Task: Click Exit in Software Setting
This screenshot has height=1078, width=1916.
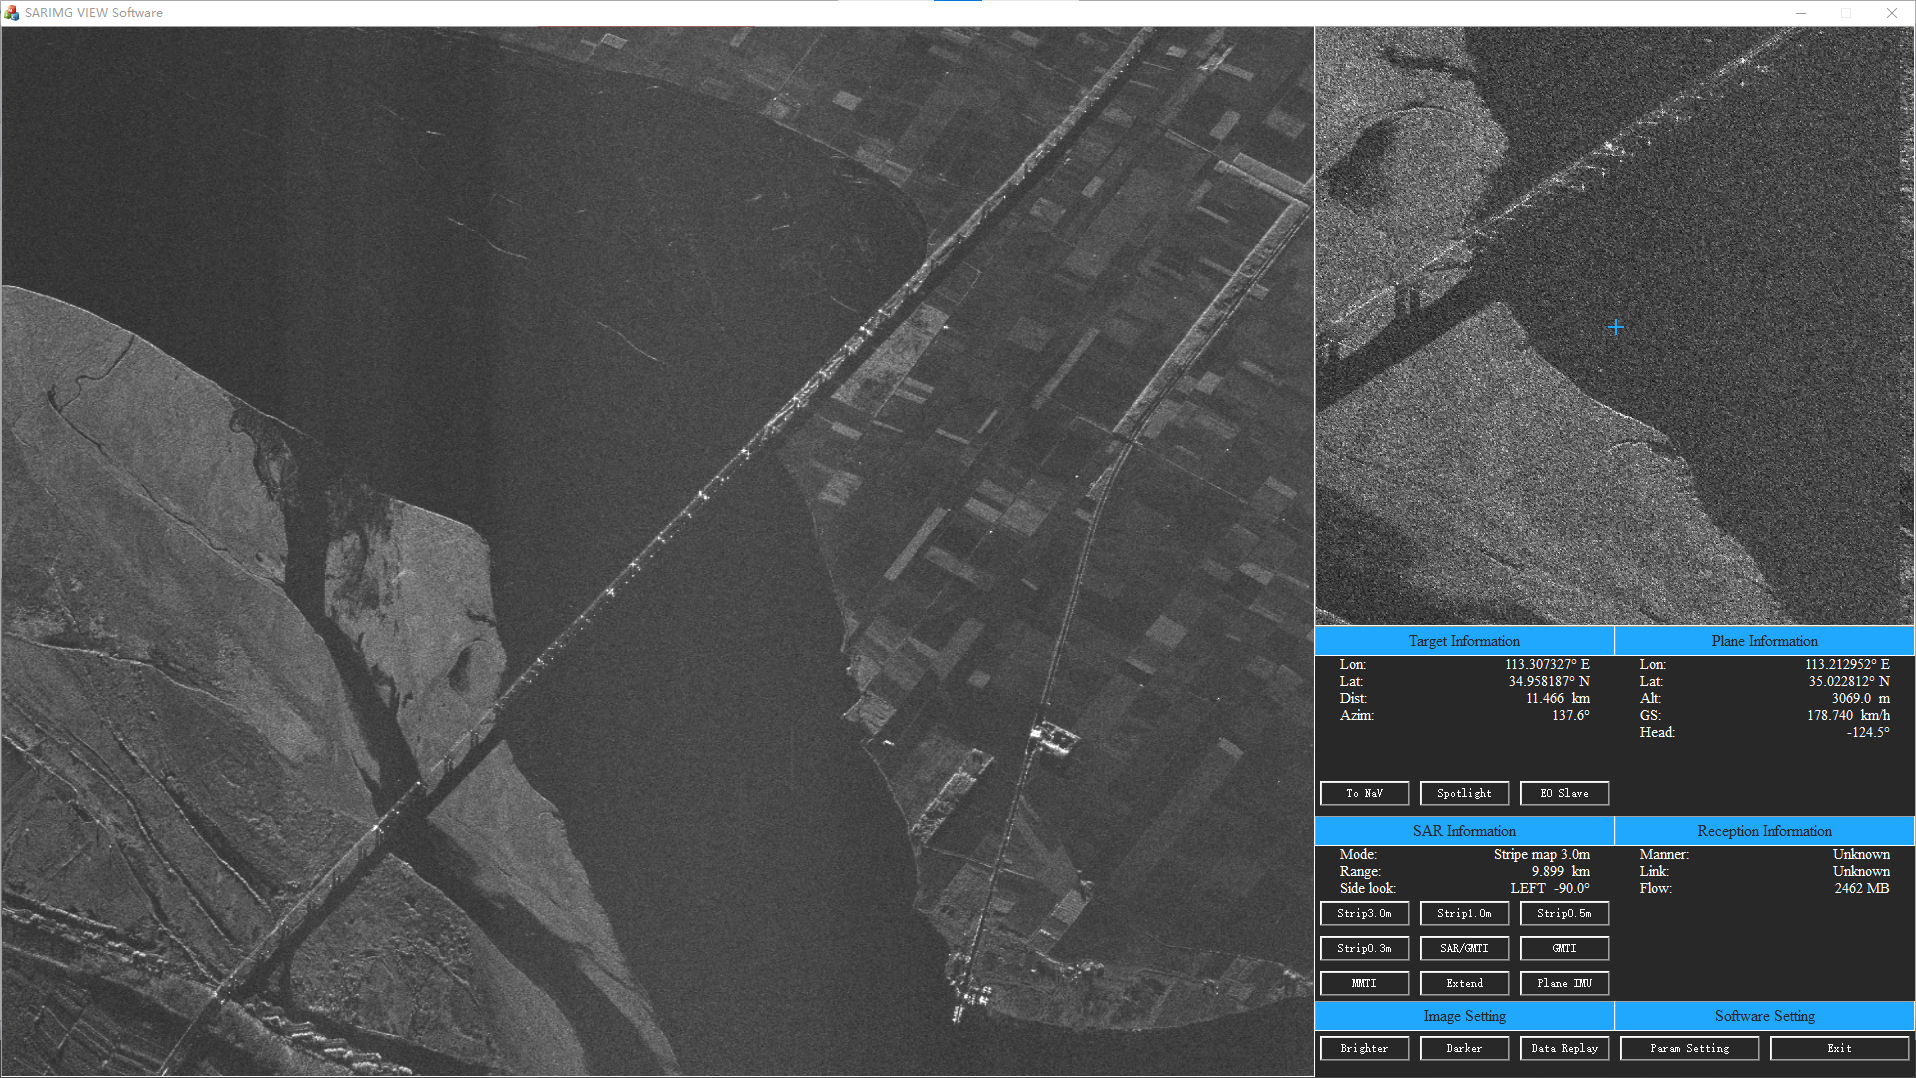Action: pyautogui.click(x=1839, y=1048)
